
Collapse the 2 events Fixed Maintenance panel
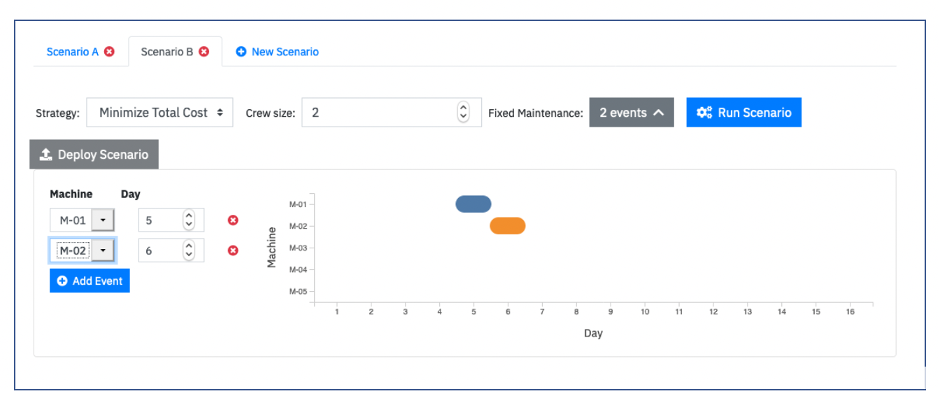(632, 113)
